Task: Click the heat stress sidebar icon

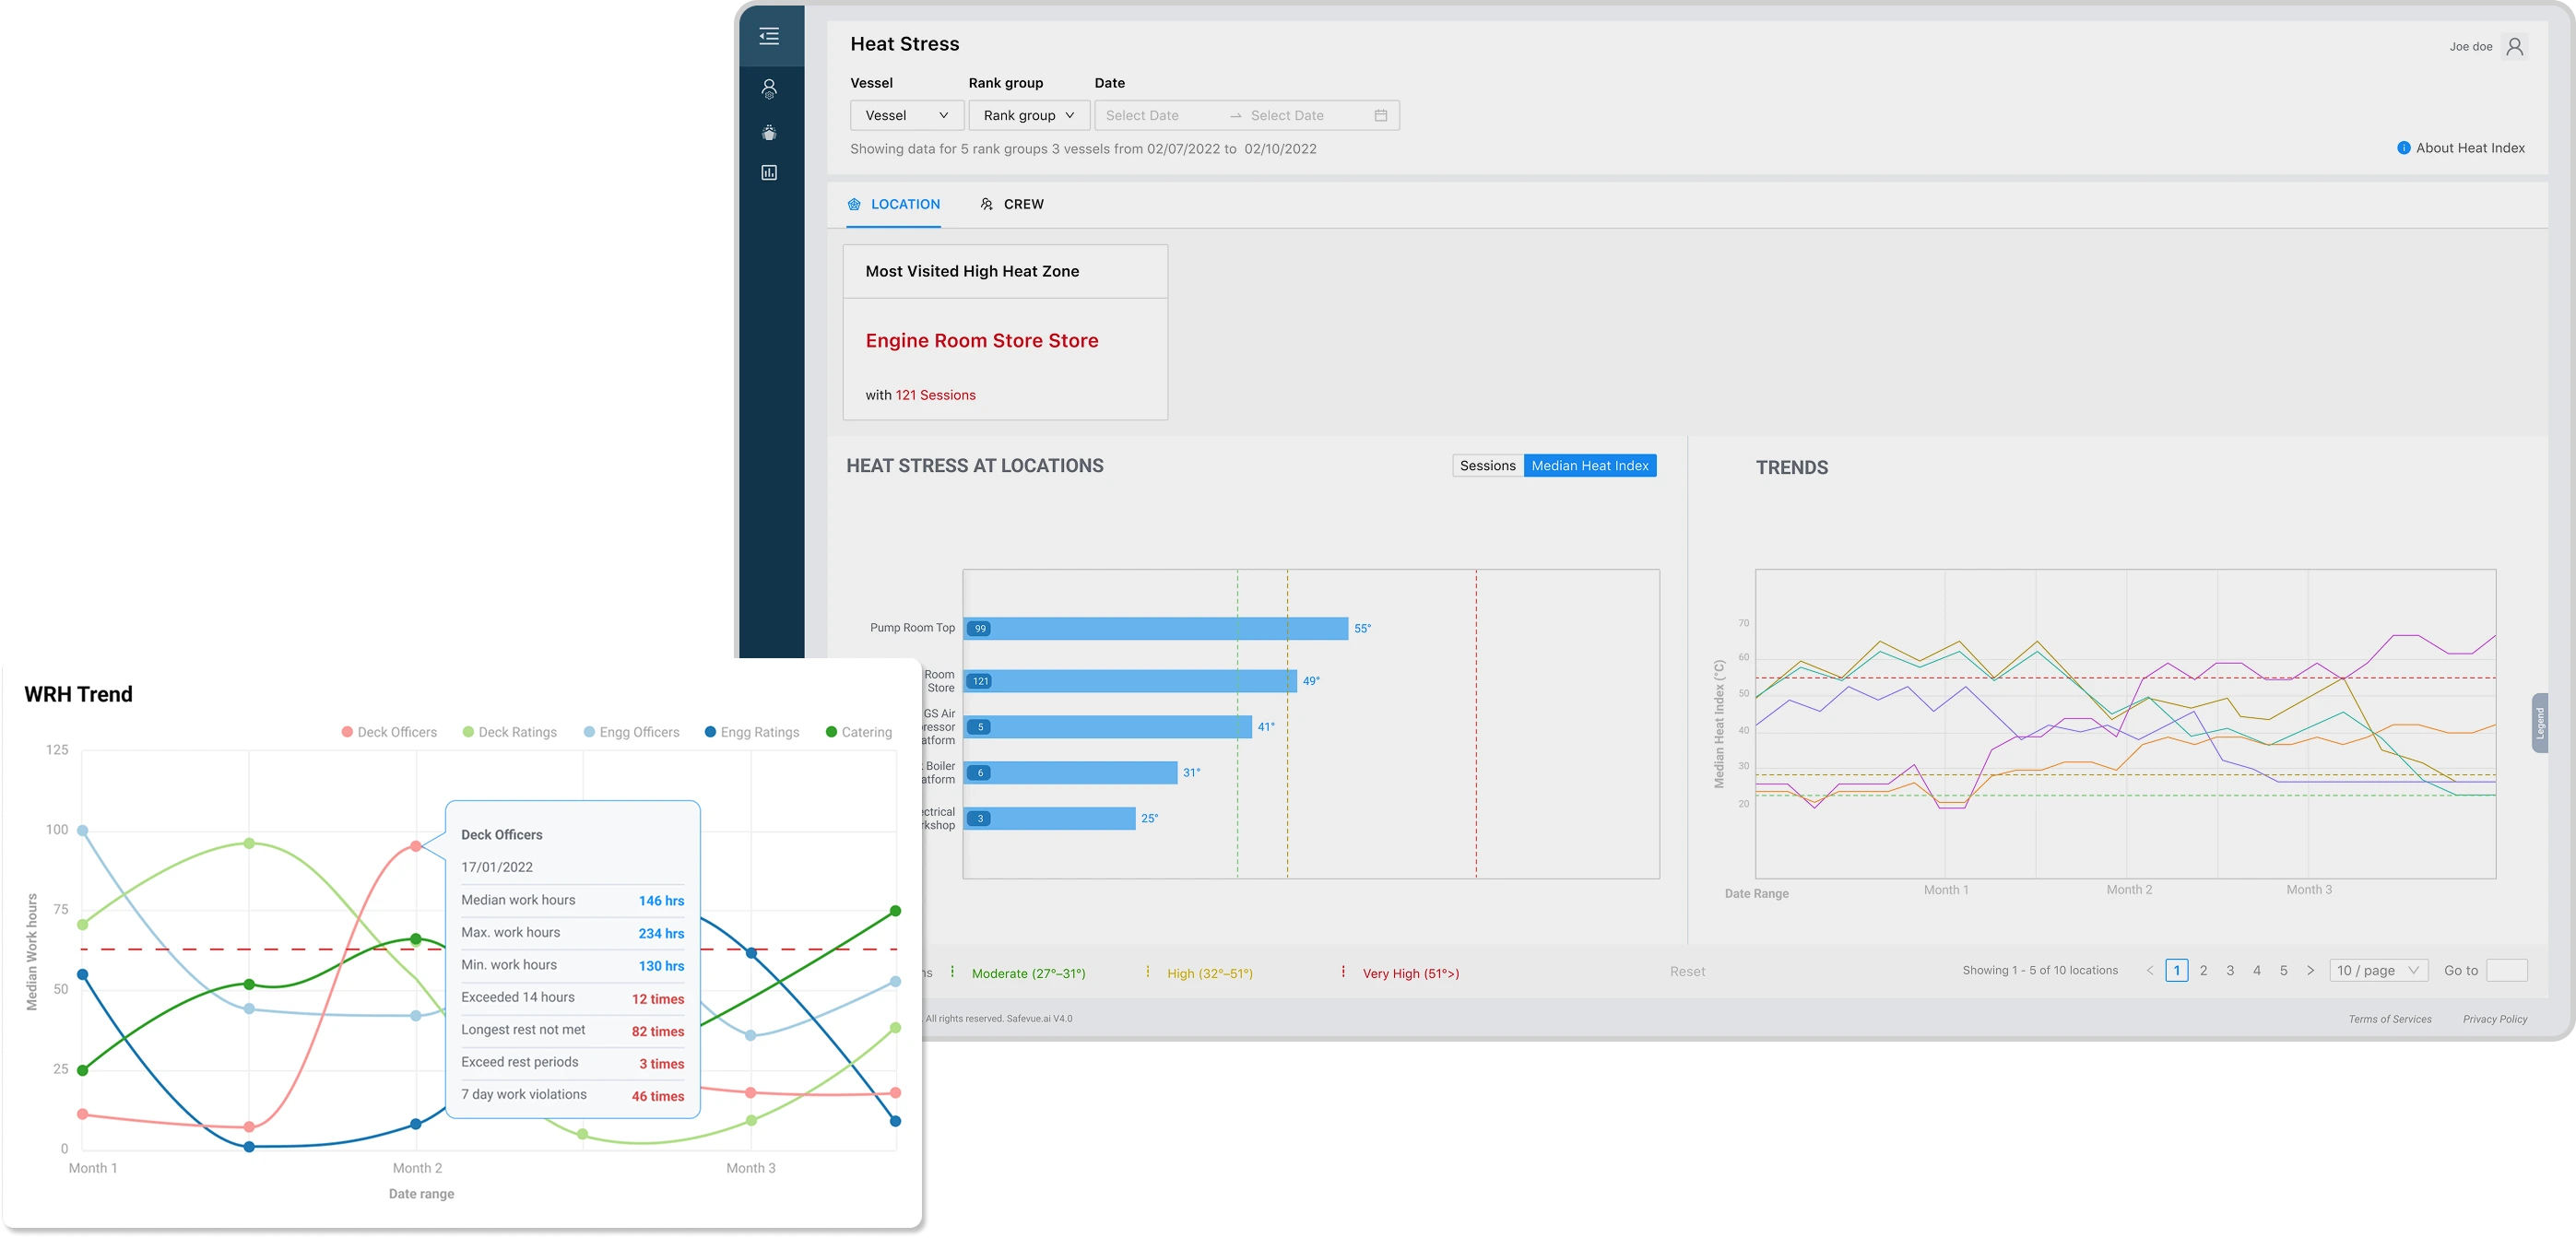Action: coord(768,132)
